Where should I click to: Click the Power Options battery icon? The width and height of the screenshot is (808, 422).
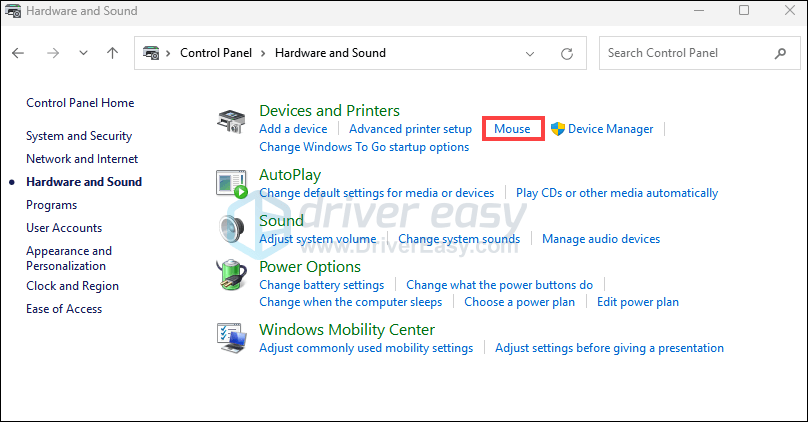click(x=231, y=275)
